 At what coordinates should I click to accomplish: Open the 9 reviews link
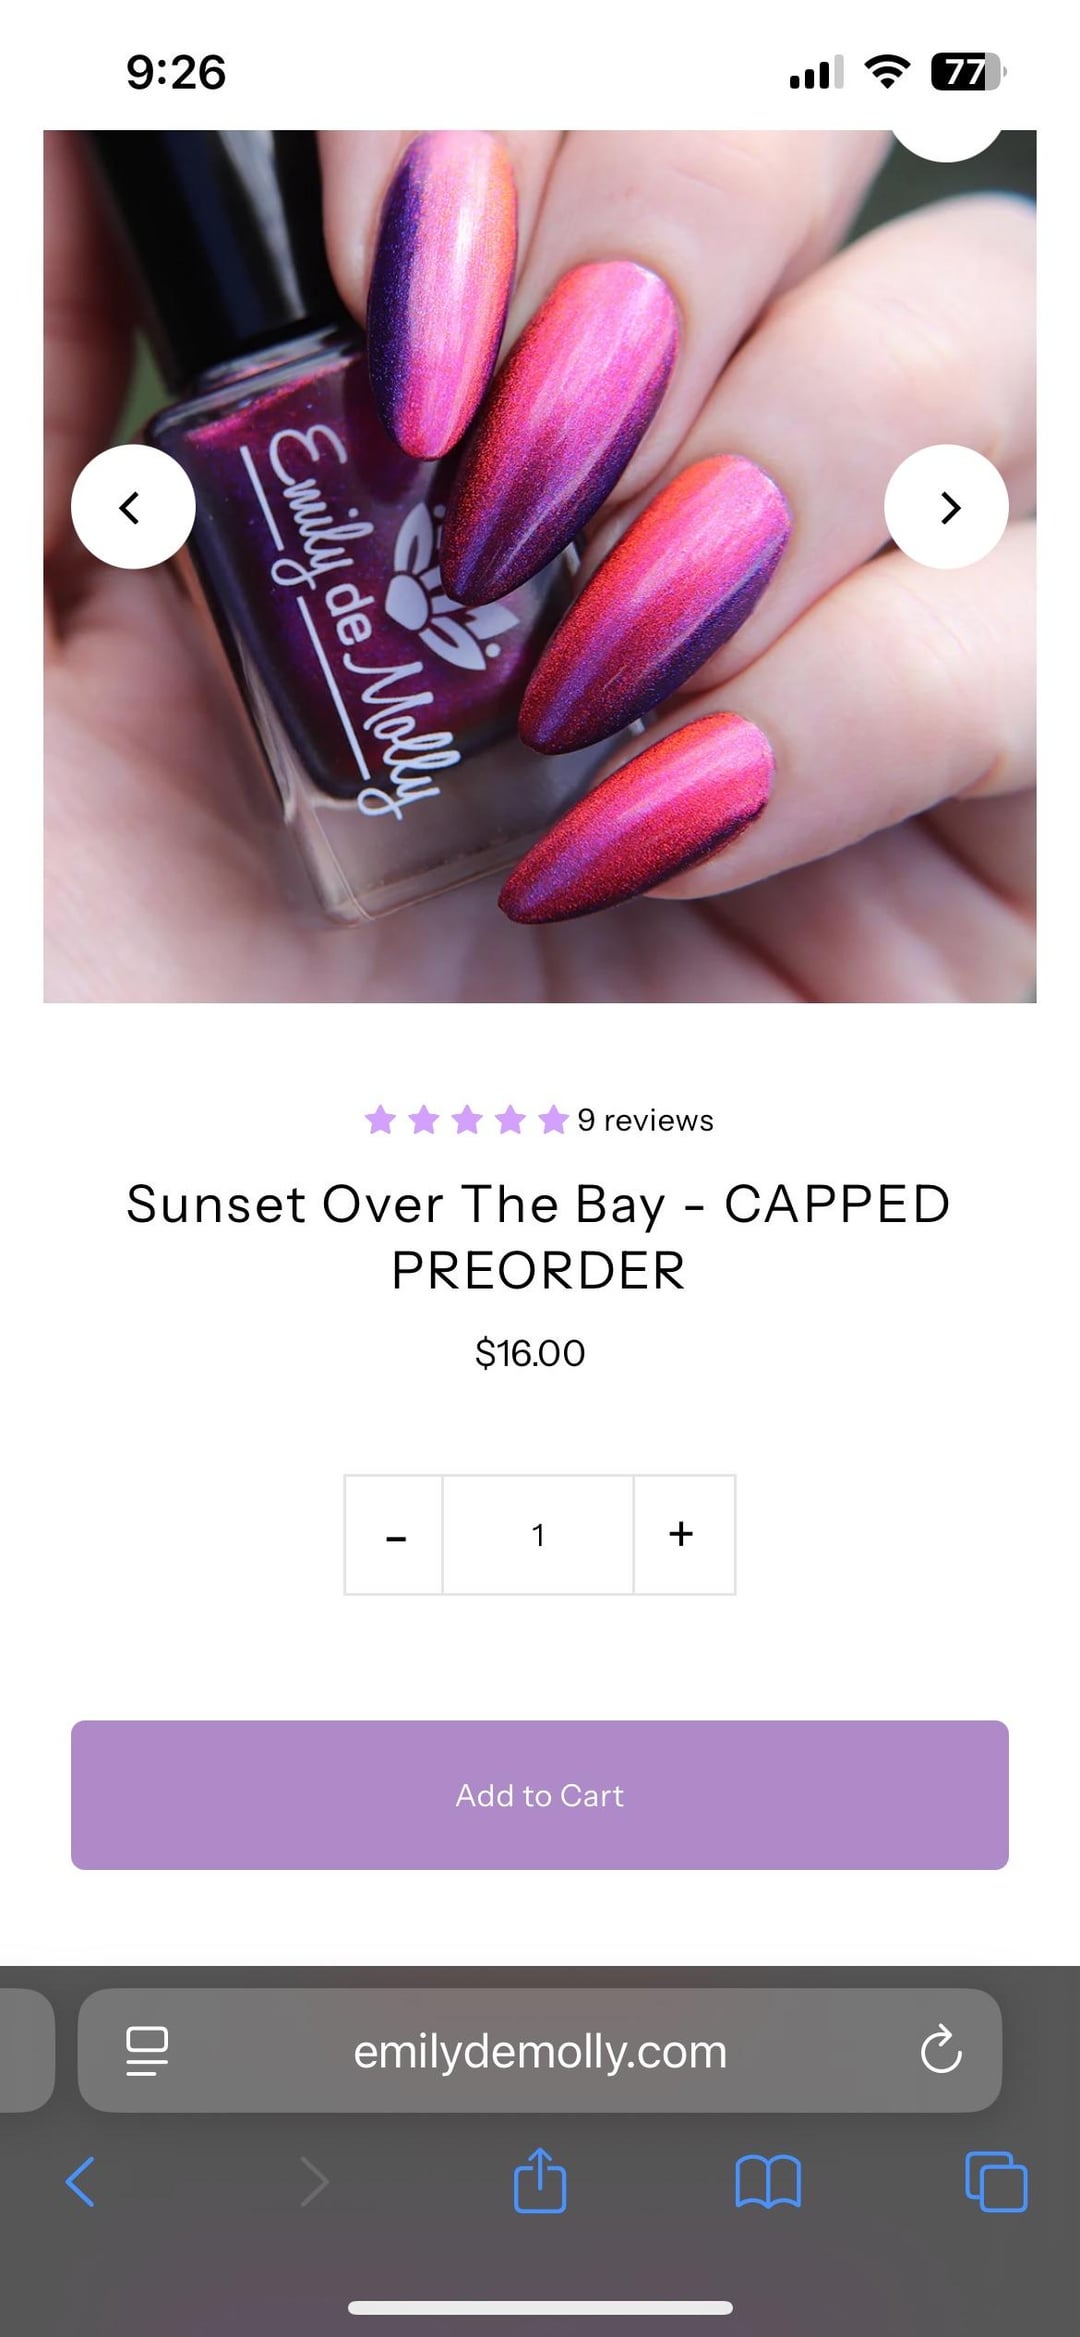(645, 1120)
